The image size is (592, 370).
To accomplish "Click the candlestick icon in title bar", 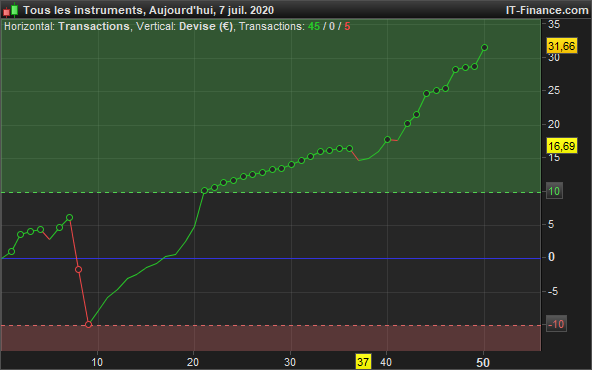I will (11, 10).
